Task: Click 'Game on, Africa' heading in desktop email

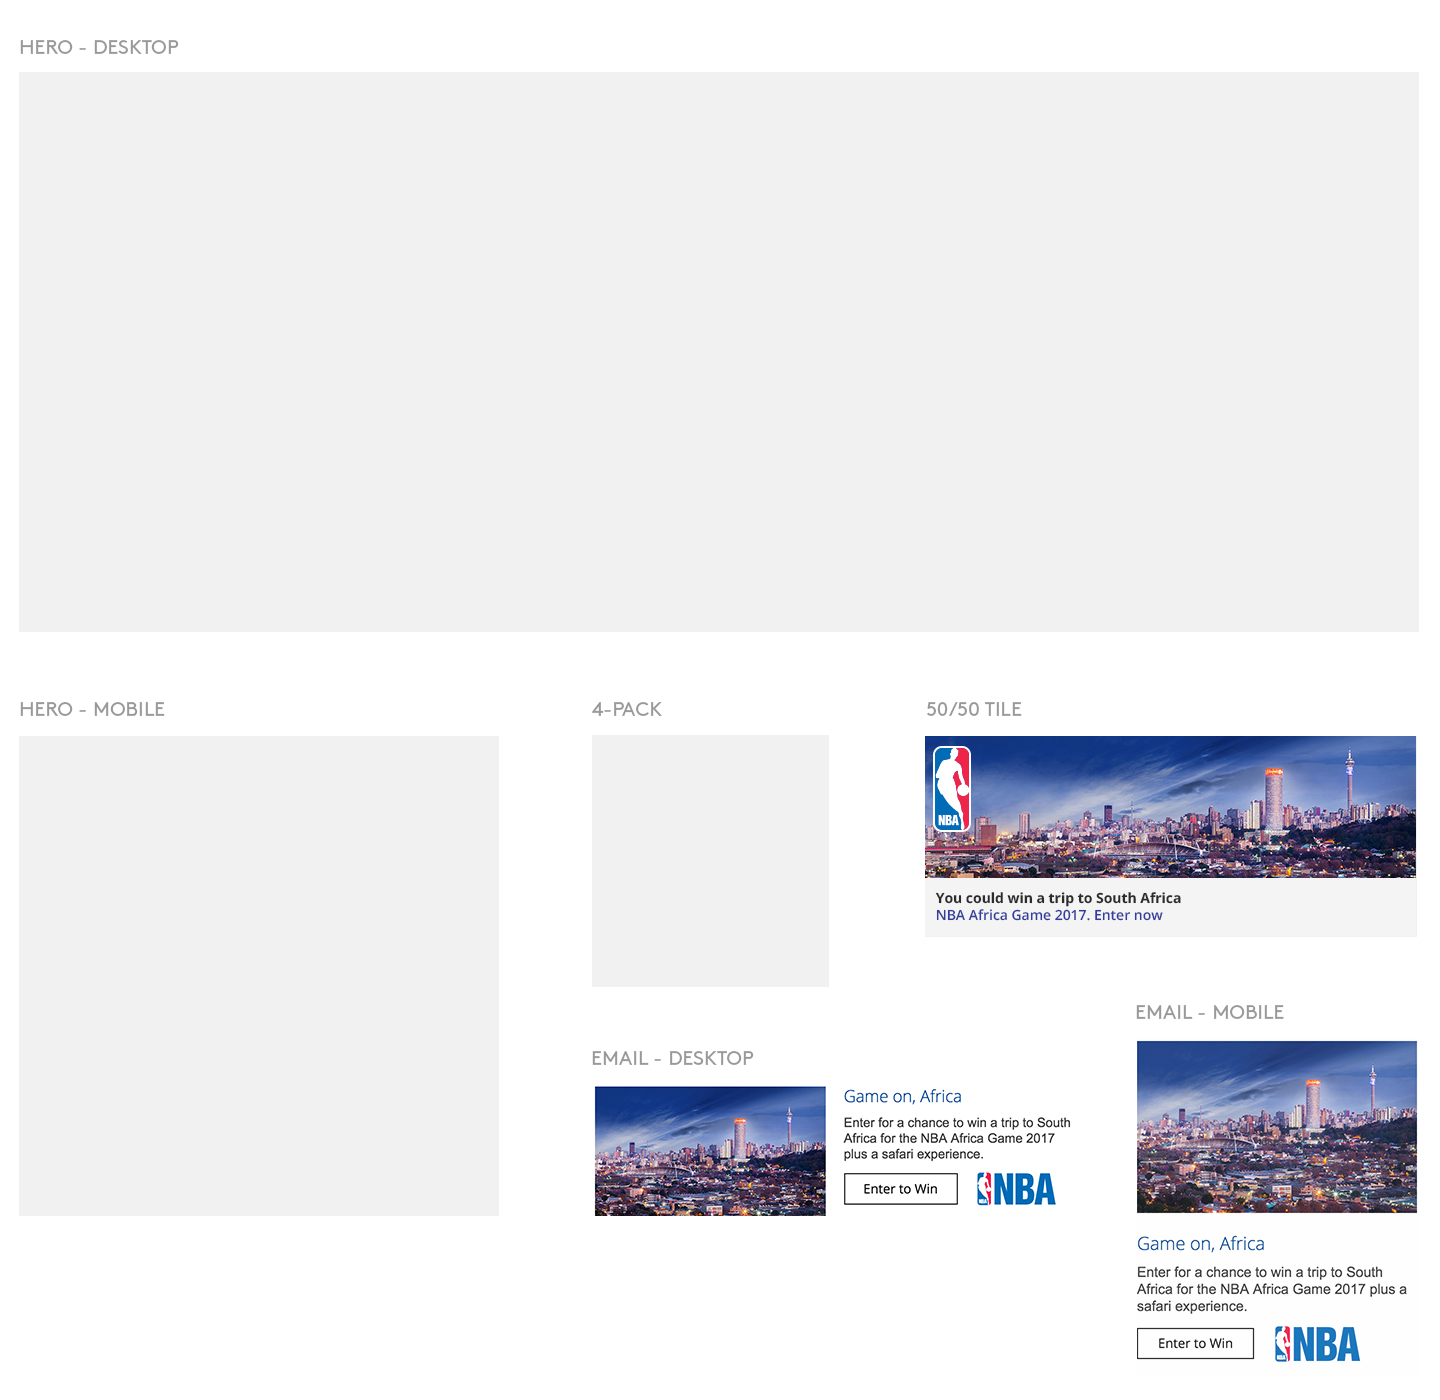Action: (x=902, y=1096)
